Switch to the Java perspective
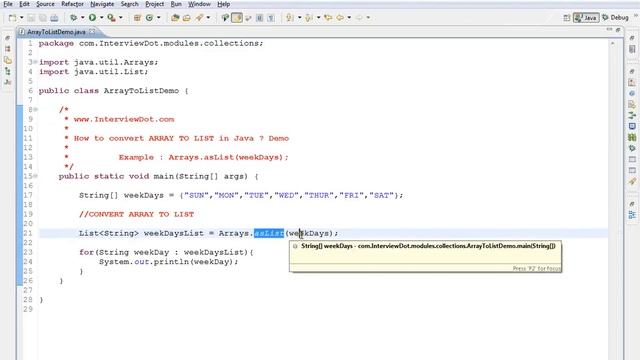Image resolution: width=640 pixels, height=360 pixels. pos(586,18)
